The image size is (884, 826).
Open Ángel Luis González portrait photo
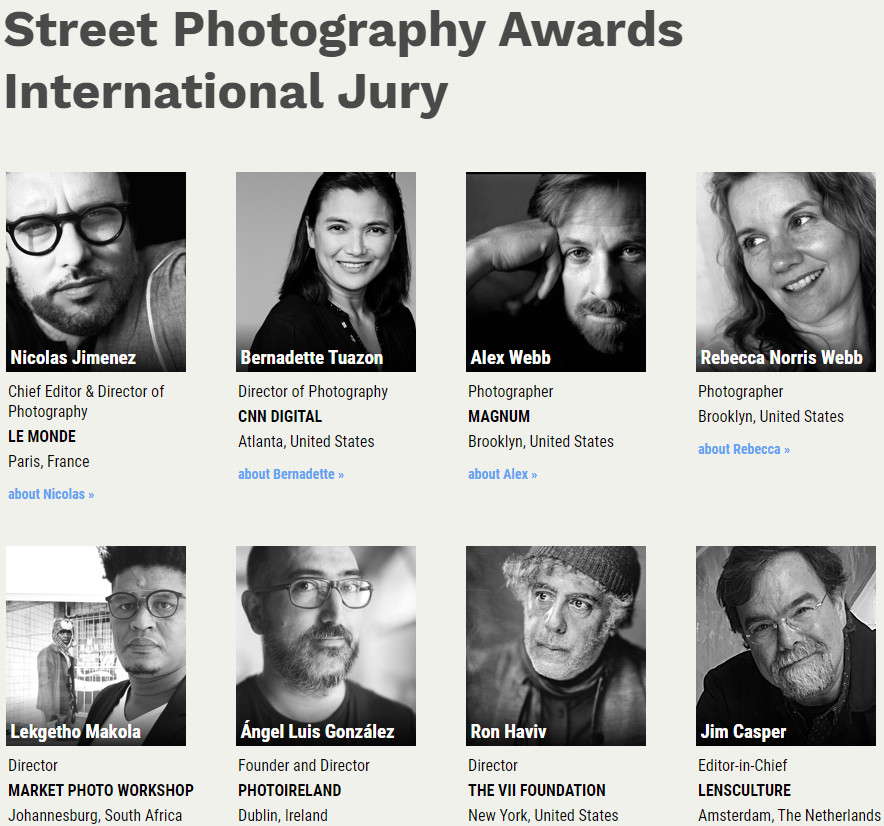pyautogui.click(x=326, y=646)
